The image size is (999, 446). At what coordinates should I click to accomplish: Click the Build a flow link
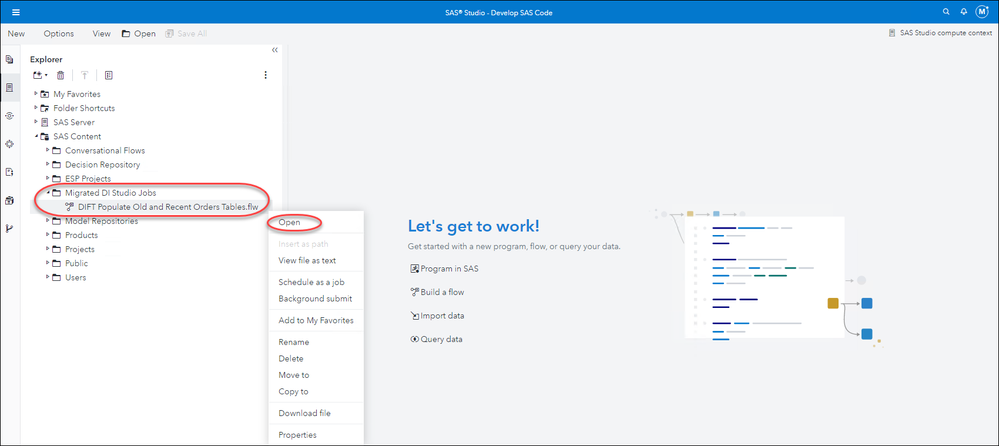(441, 292)
